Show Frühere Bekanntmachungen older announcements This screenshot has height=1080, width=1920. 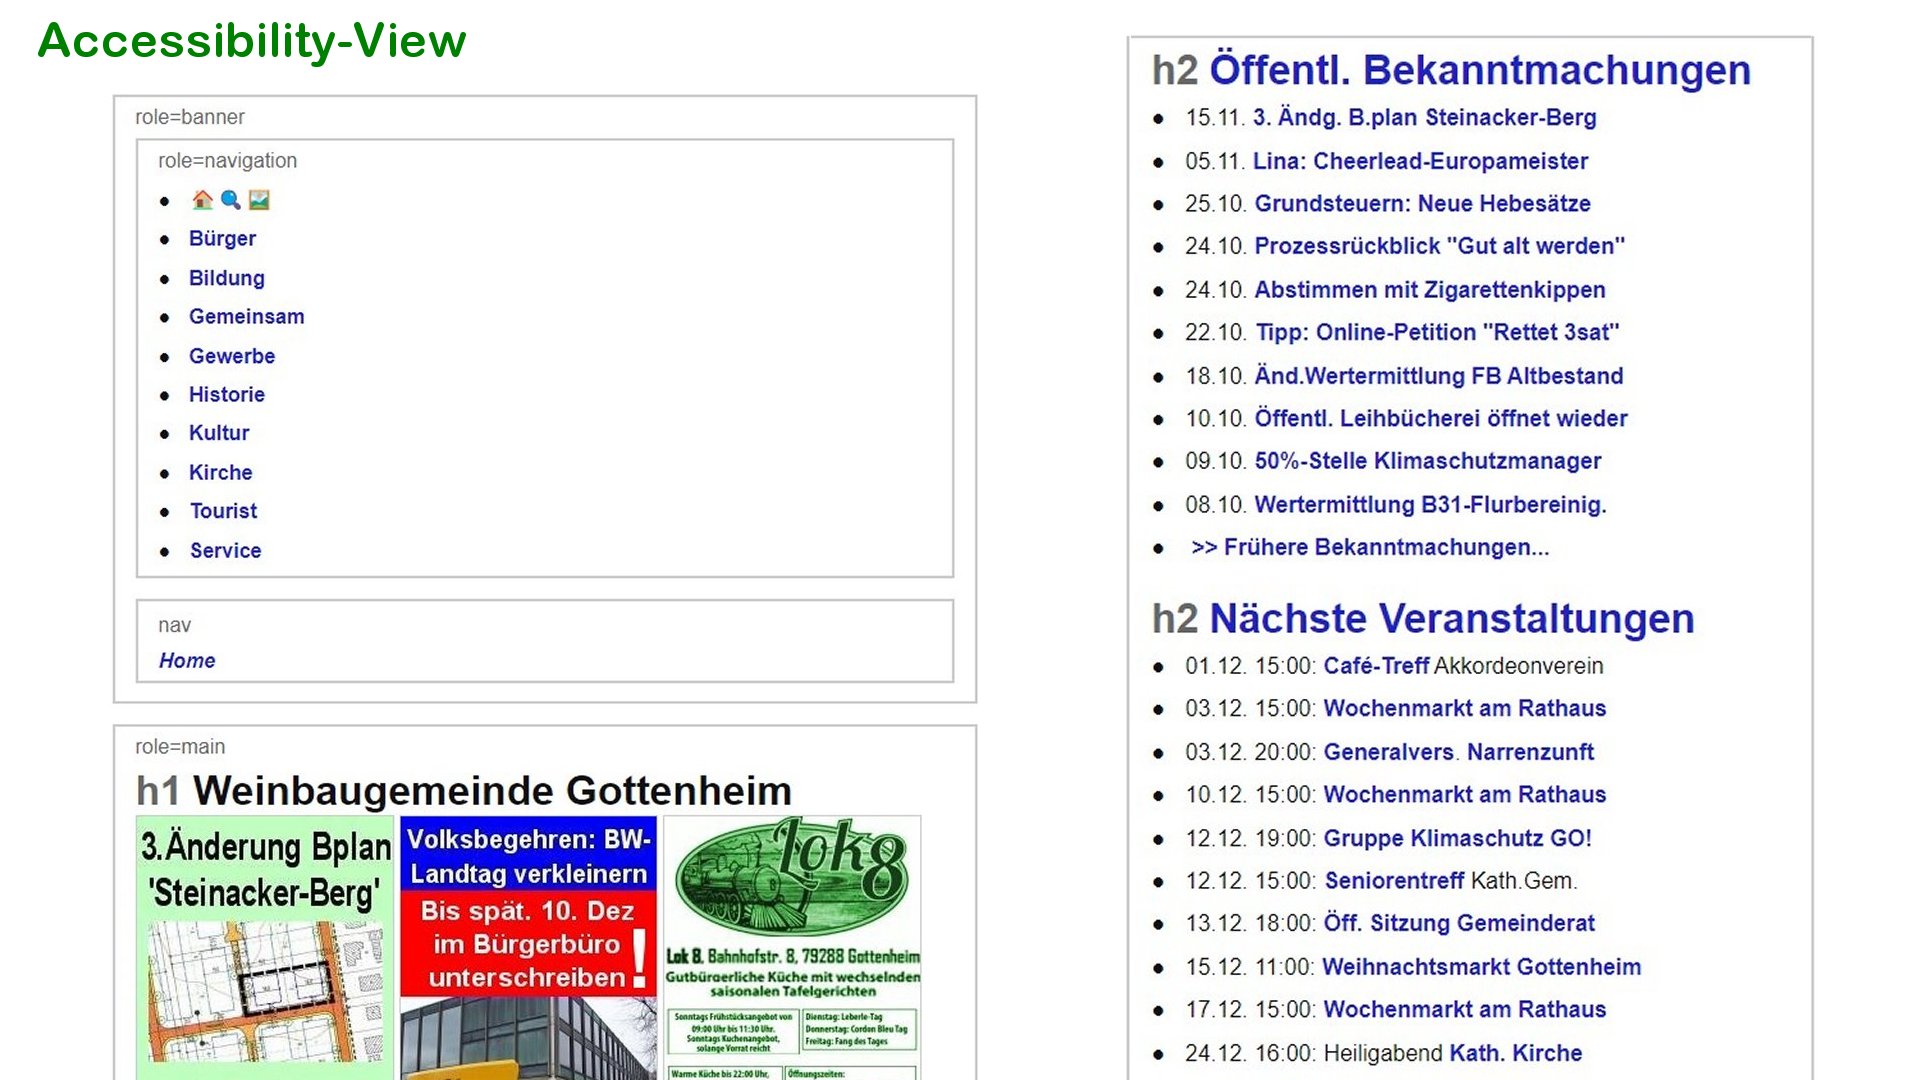point(1370,548)
